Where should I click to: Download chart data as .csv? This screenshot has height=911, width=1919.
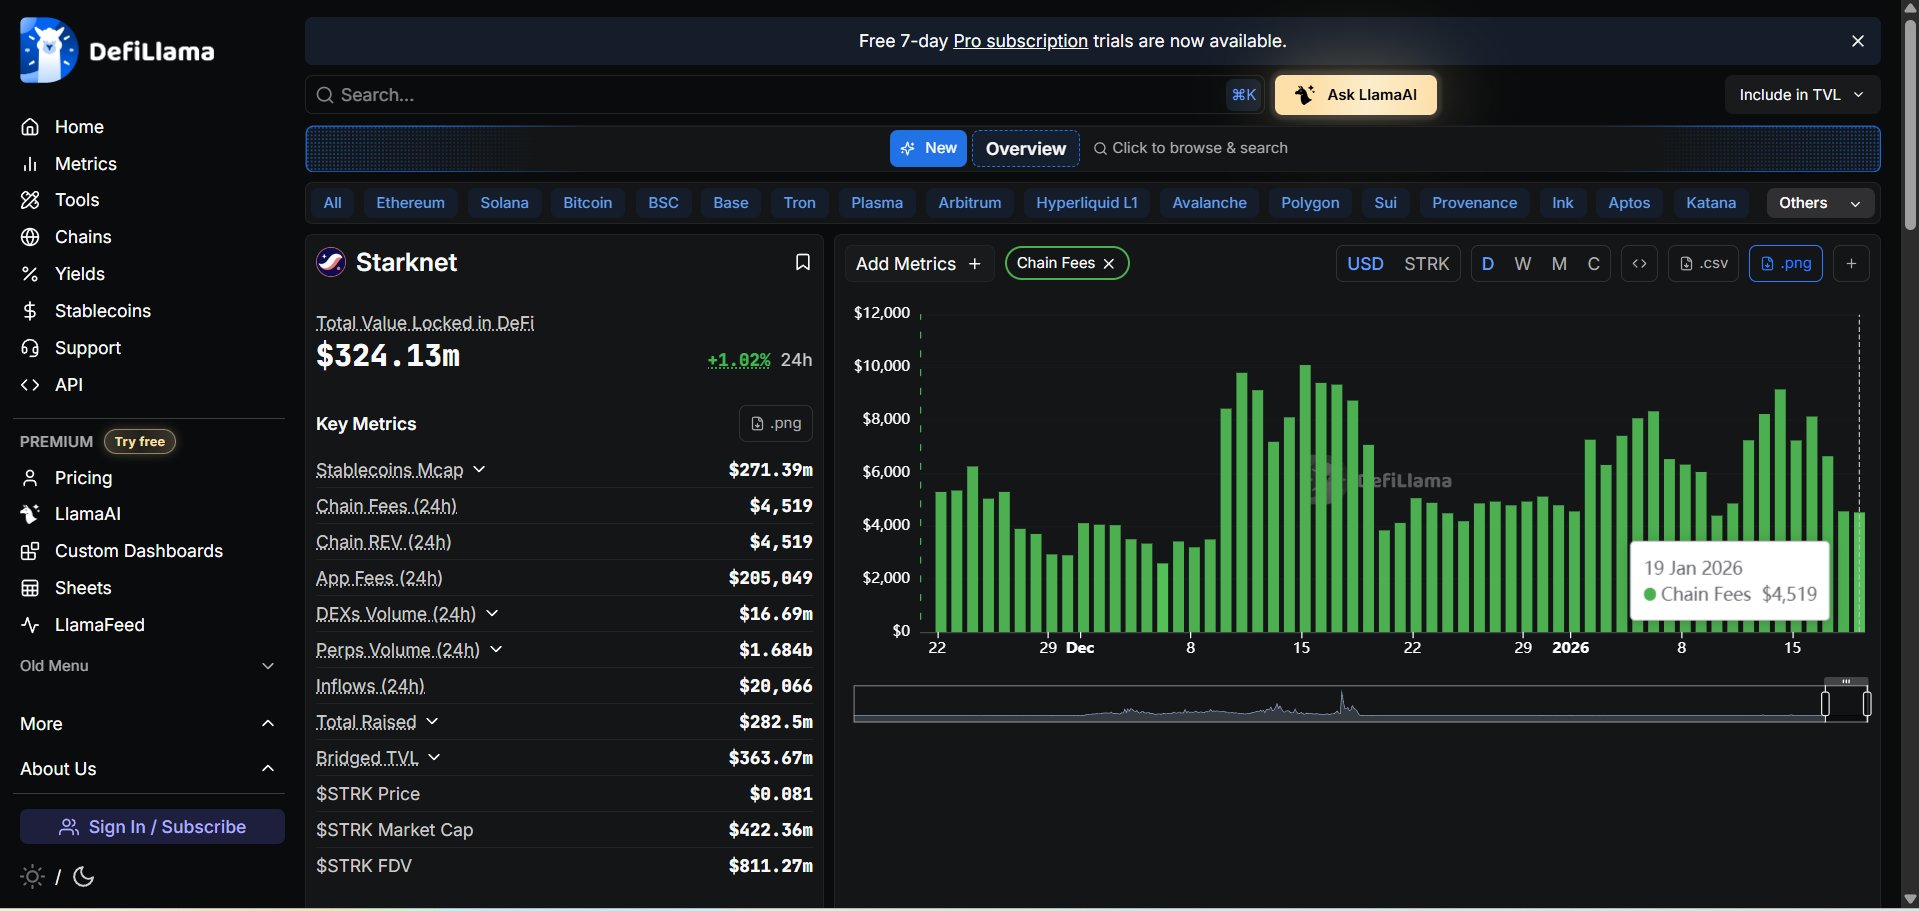coord(1703,264)
